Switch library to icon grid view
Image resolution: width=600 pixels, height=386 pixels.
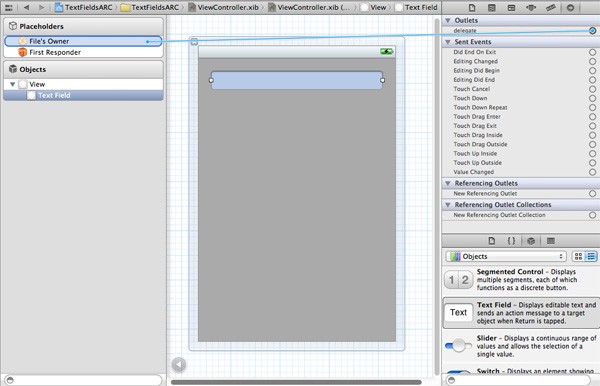[x=578, y=256]
